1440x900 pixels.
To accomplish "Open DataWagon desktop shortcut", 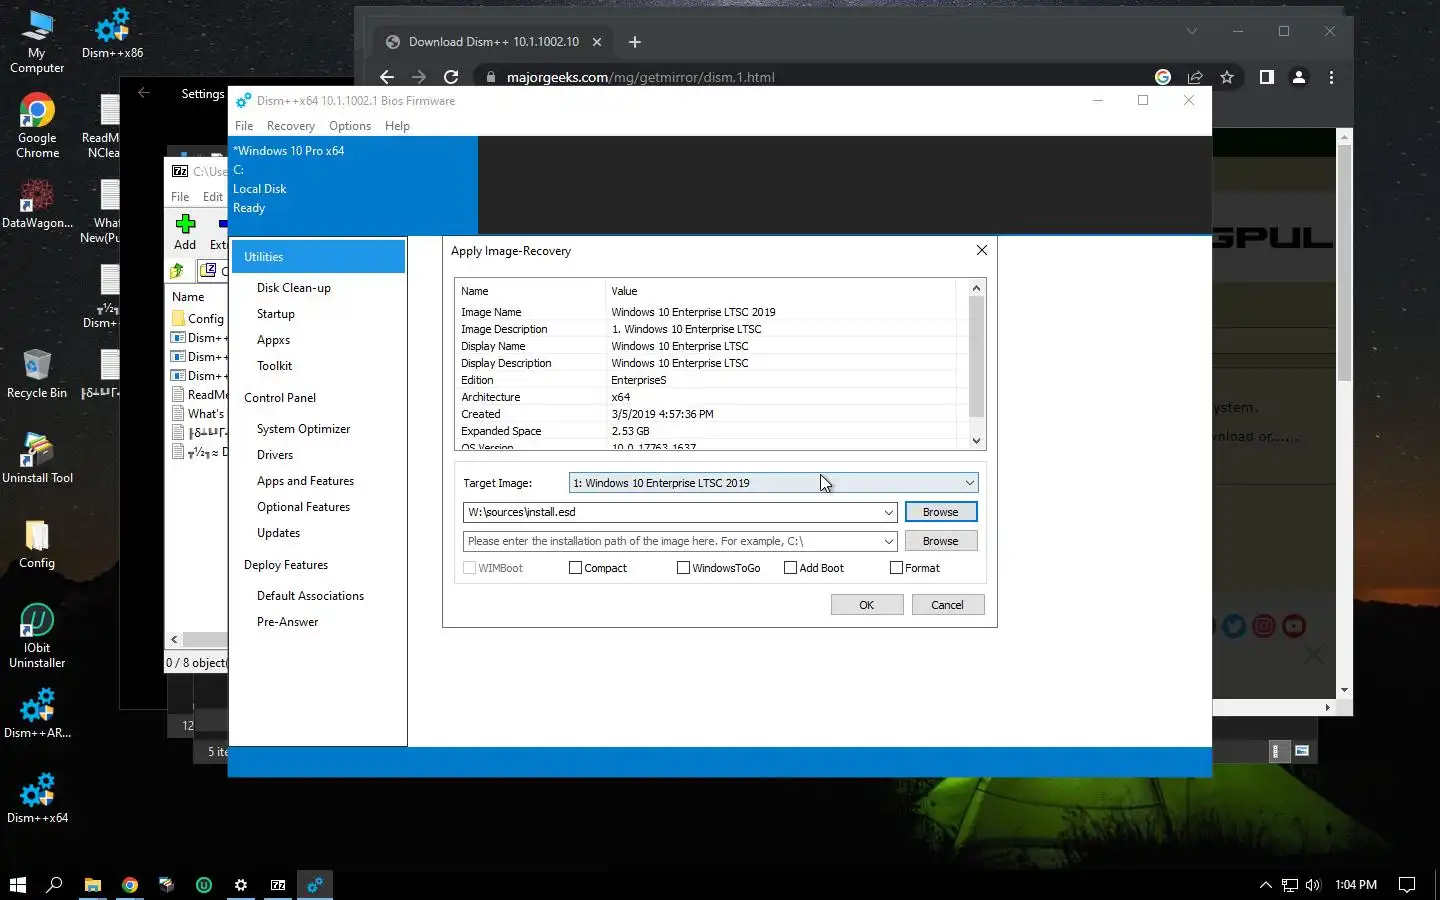I will coord(37,203).
